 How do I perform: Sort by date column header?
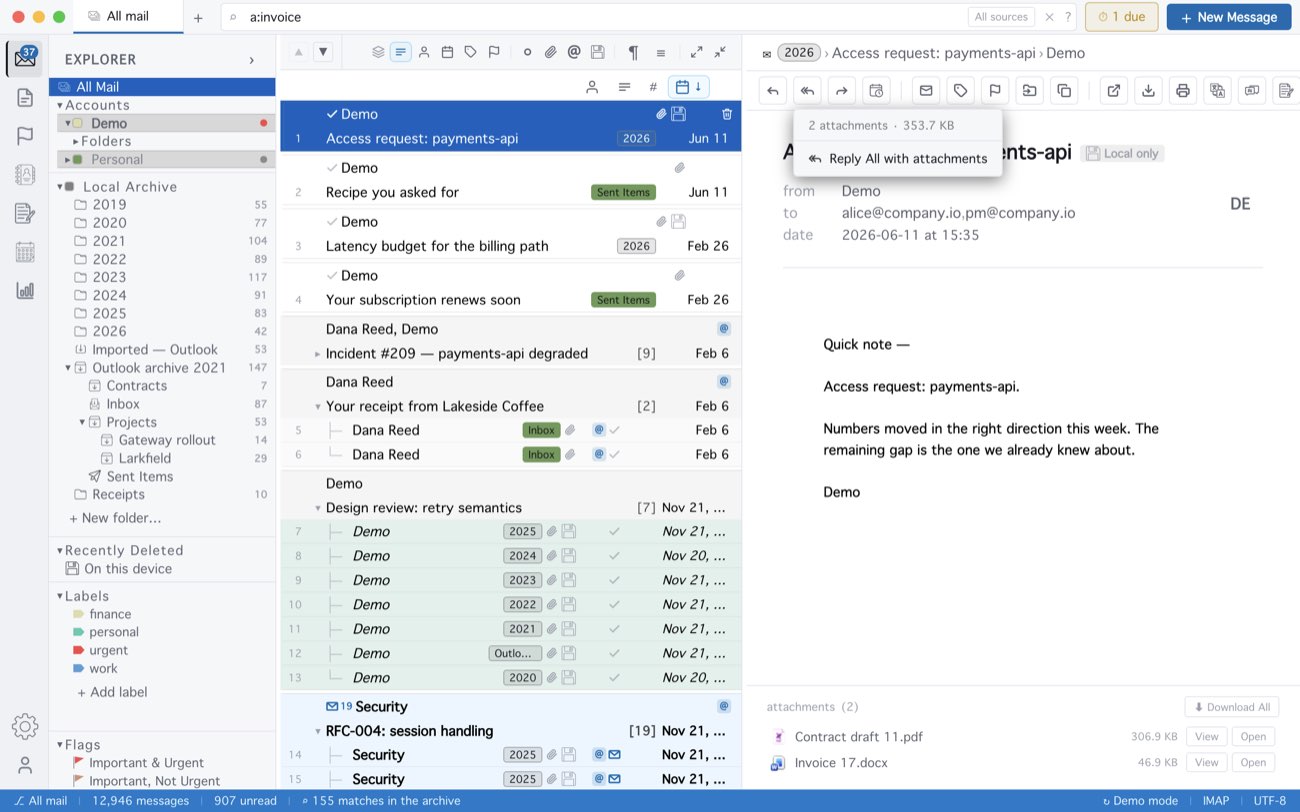coord(688,87)
